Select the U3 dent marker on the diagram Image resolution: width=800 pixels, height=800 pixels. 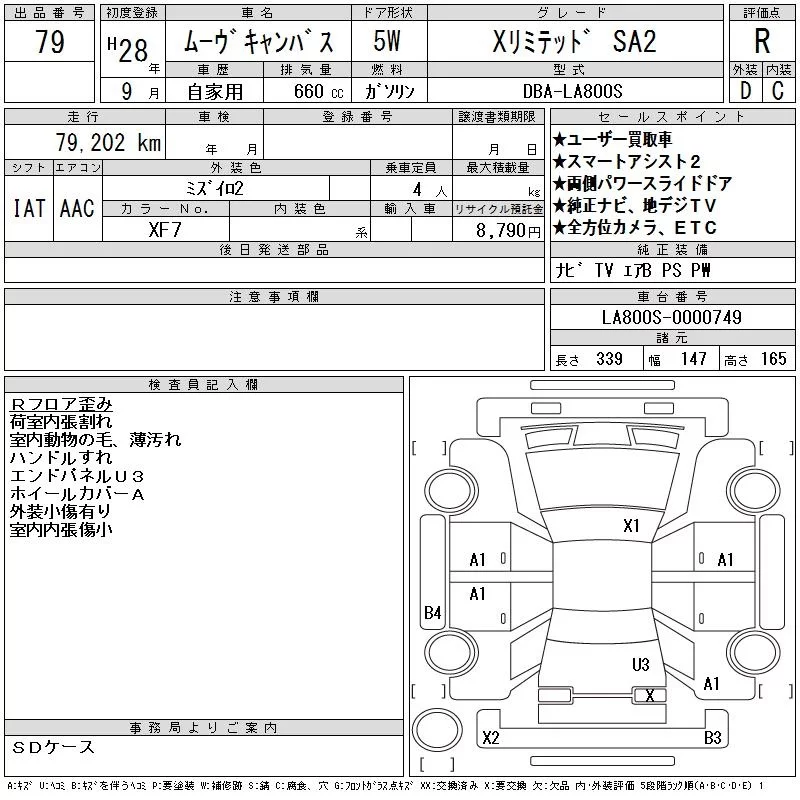click(641, 664)
